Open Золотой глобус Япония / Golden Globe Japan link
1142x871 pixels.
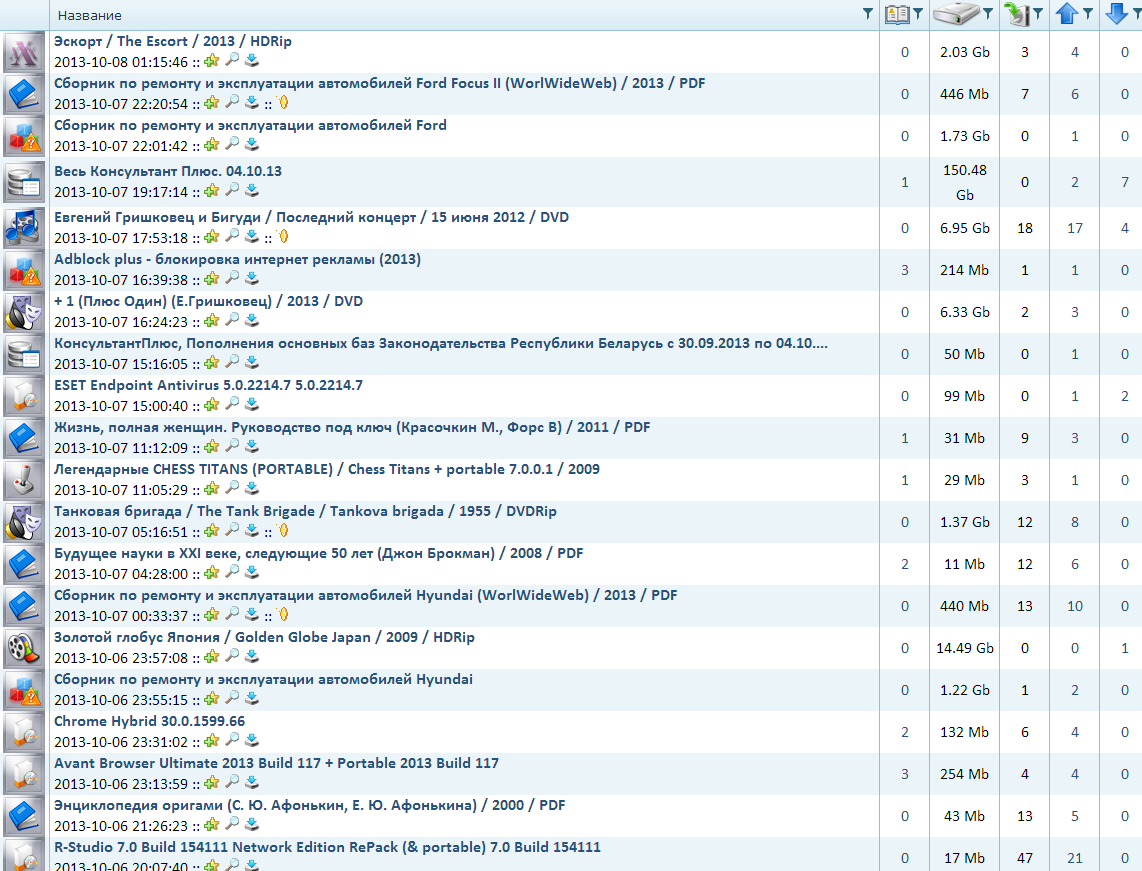[264, 637]
